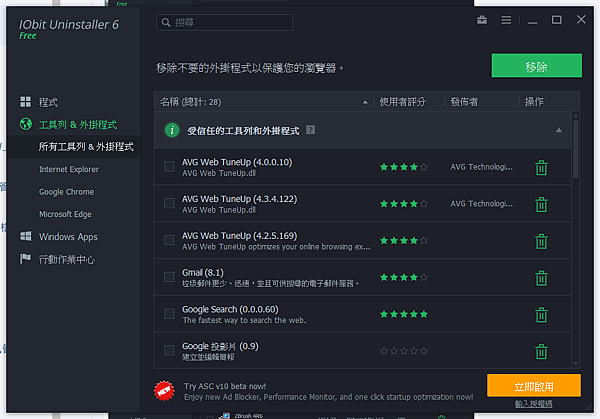Click 'The fastest way to search the web.' text
Image resolution: width=600 pixels, height=419 pixels.
click(x=244, y=320)
